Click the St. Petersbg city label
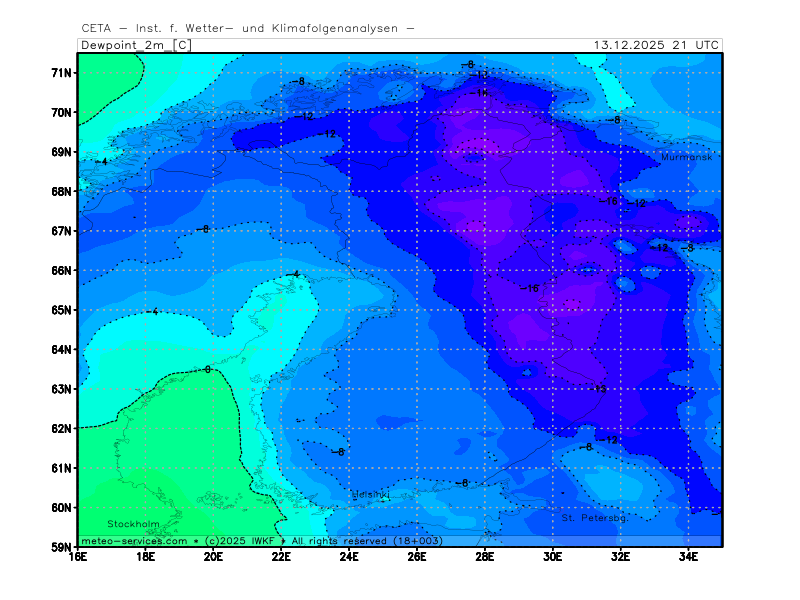 click(x=593, y=518)
